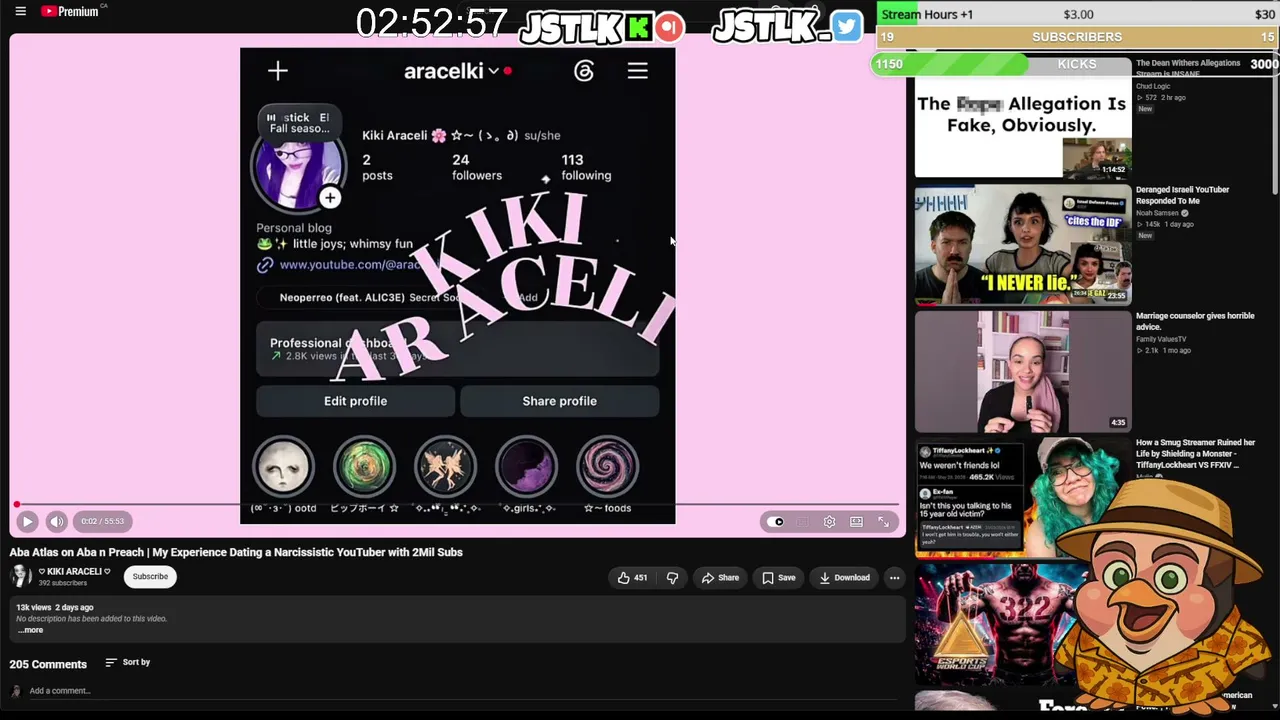
Task: Toggle subtitles in the player
Action: pyautogui.click(x=802, y=522)
